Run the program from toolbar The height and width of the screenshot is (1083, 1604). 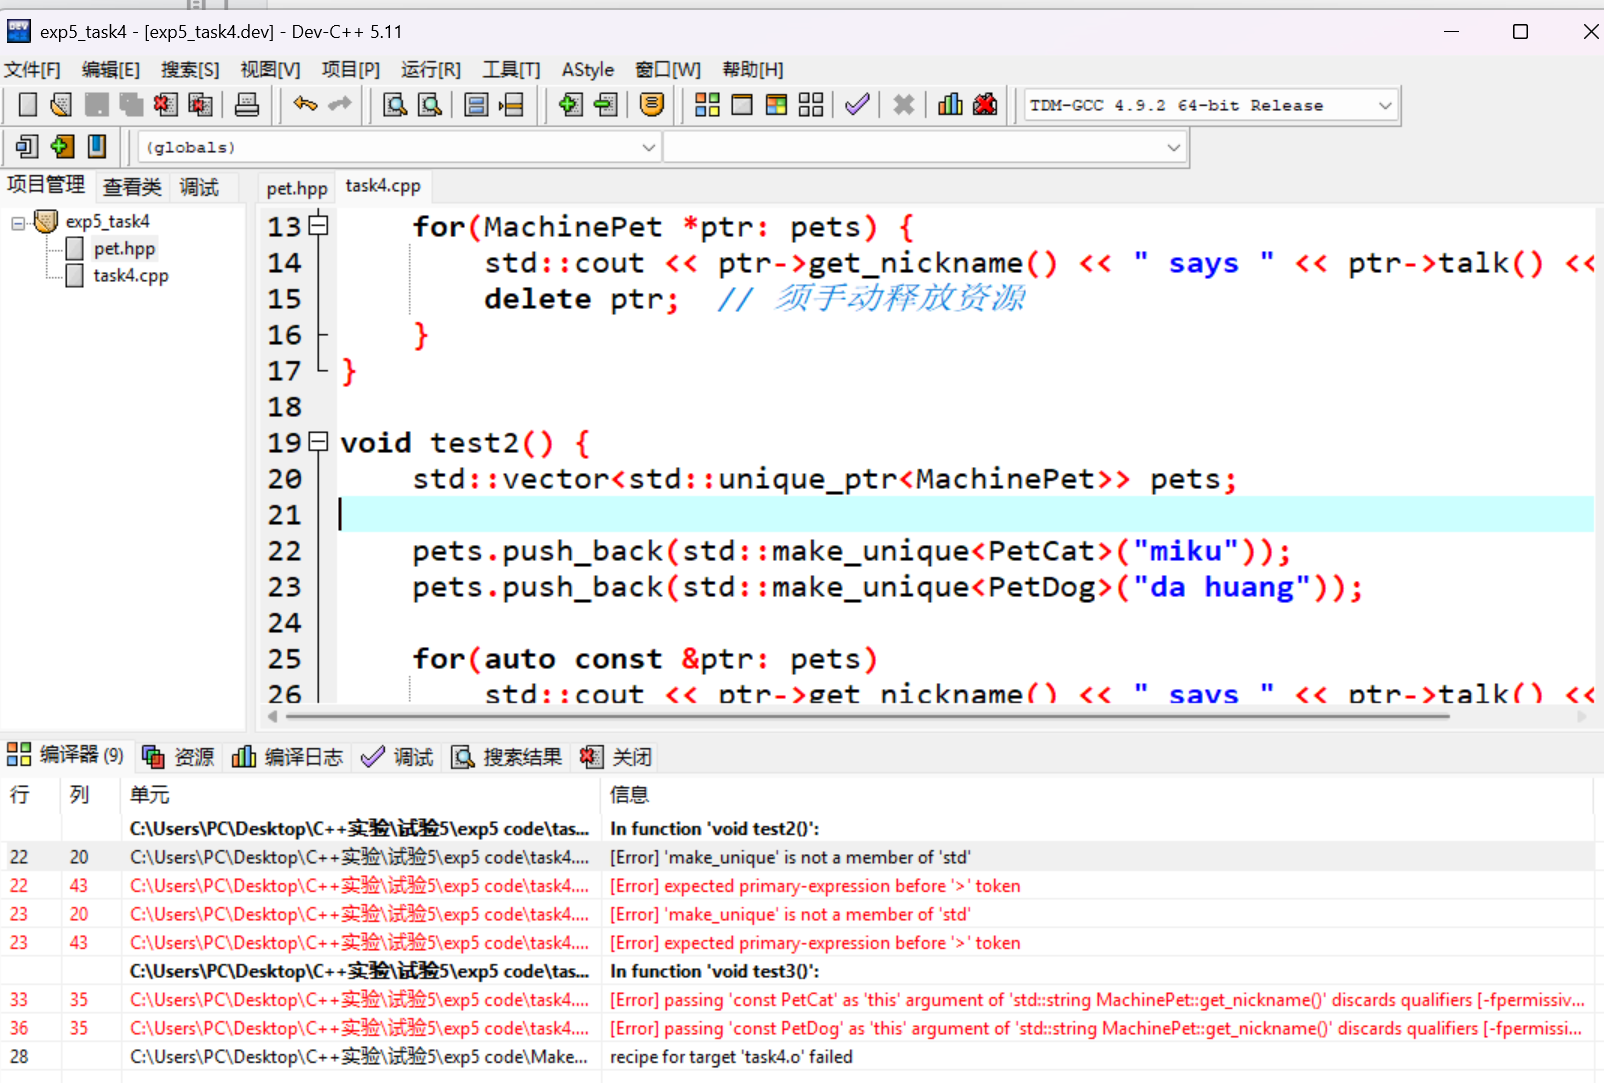(x=742, y=105)
